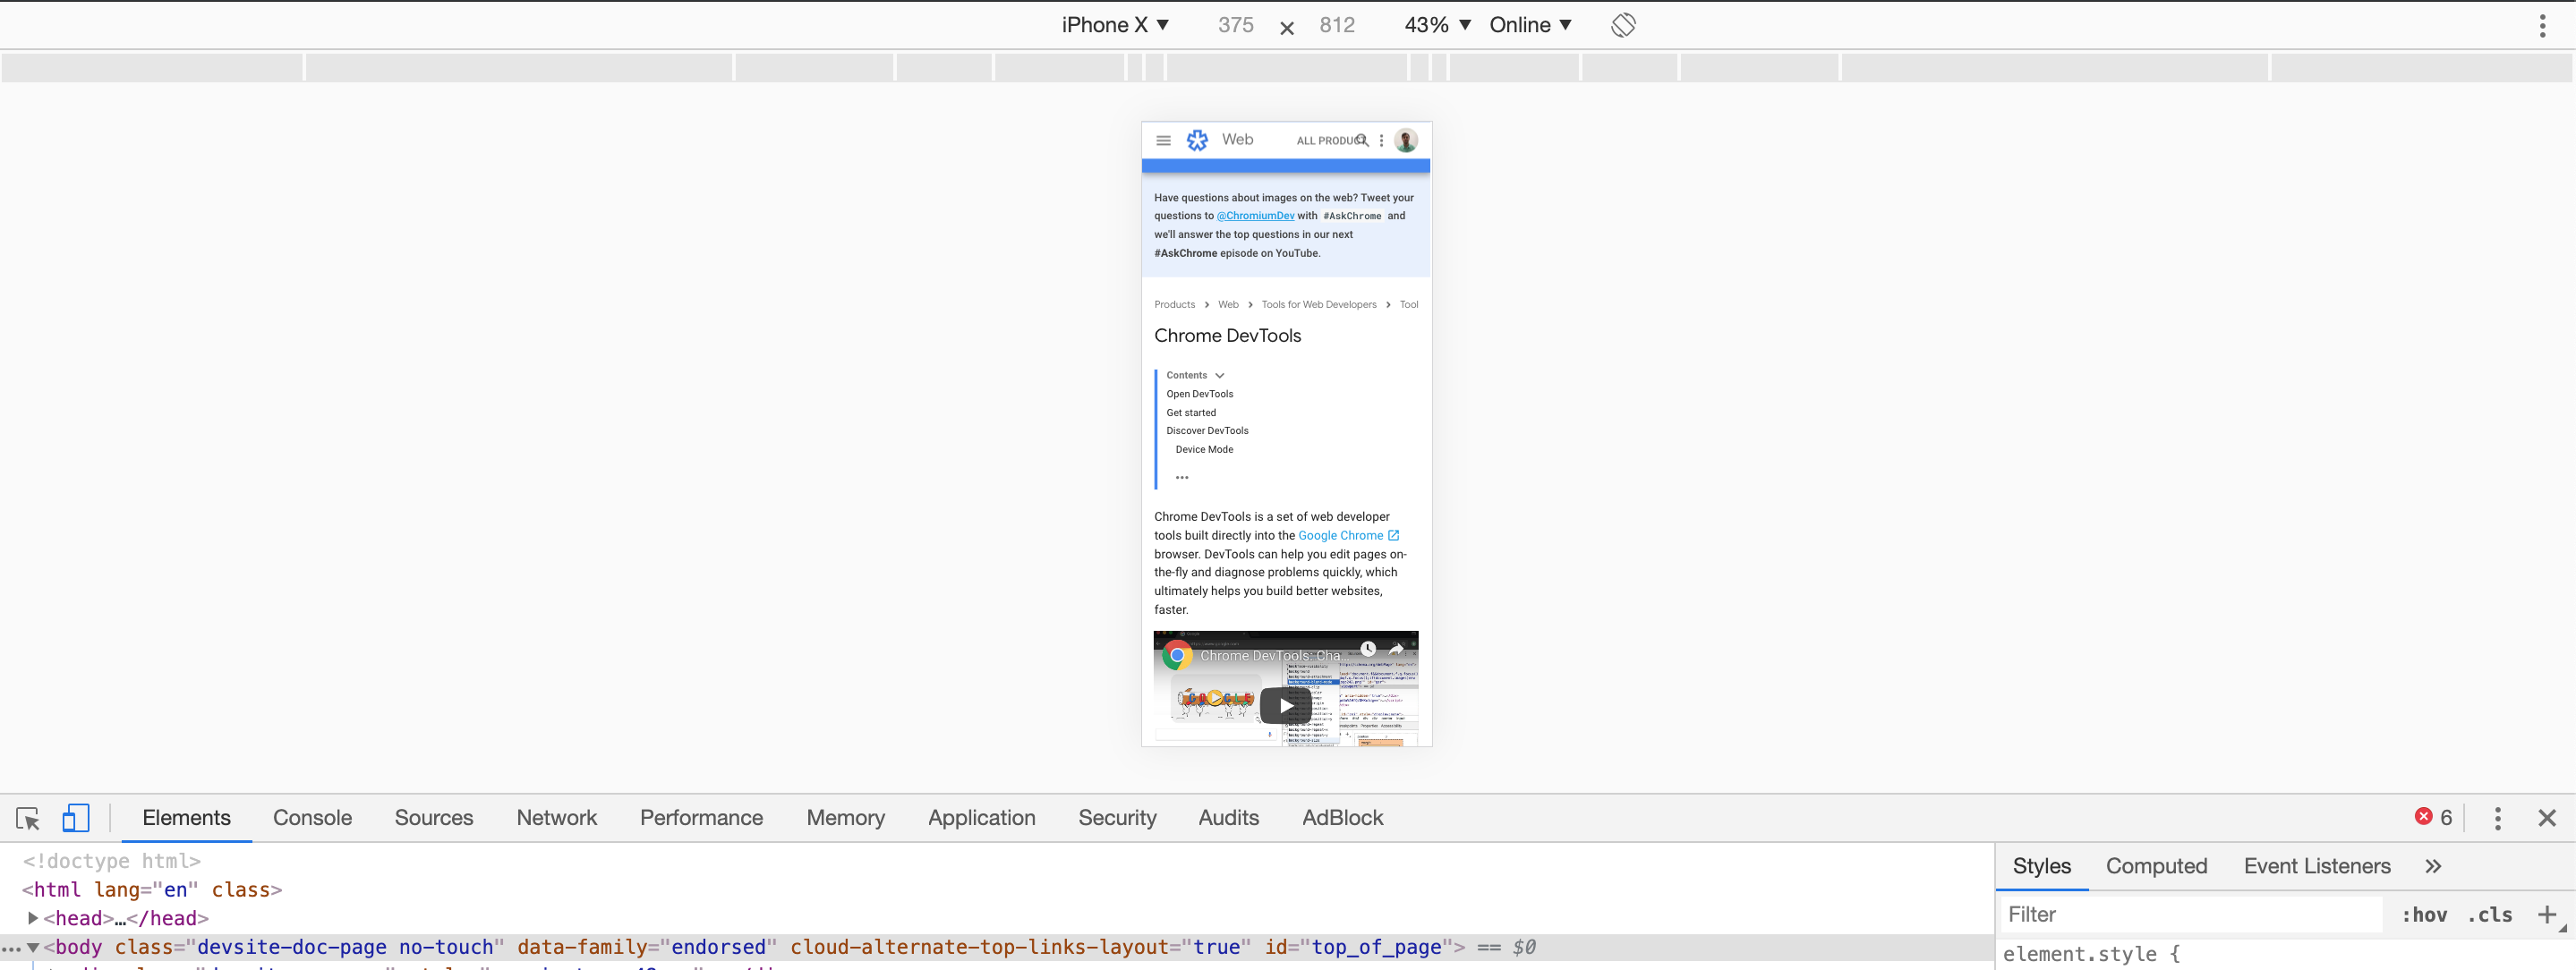Click the video thumbnail play button
This screenshot has height=970, width=2576.
[1286, 706]
